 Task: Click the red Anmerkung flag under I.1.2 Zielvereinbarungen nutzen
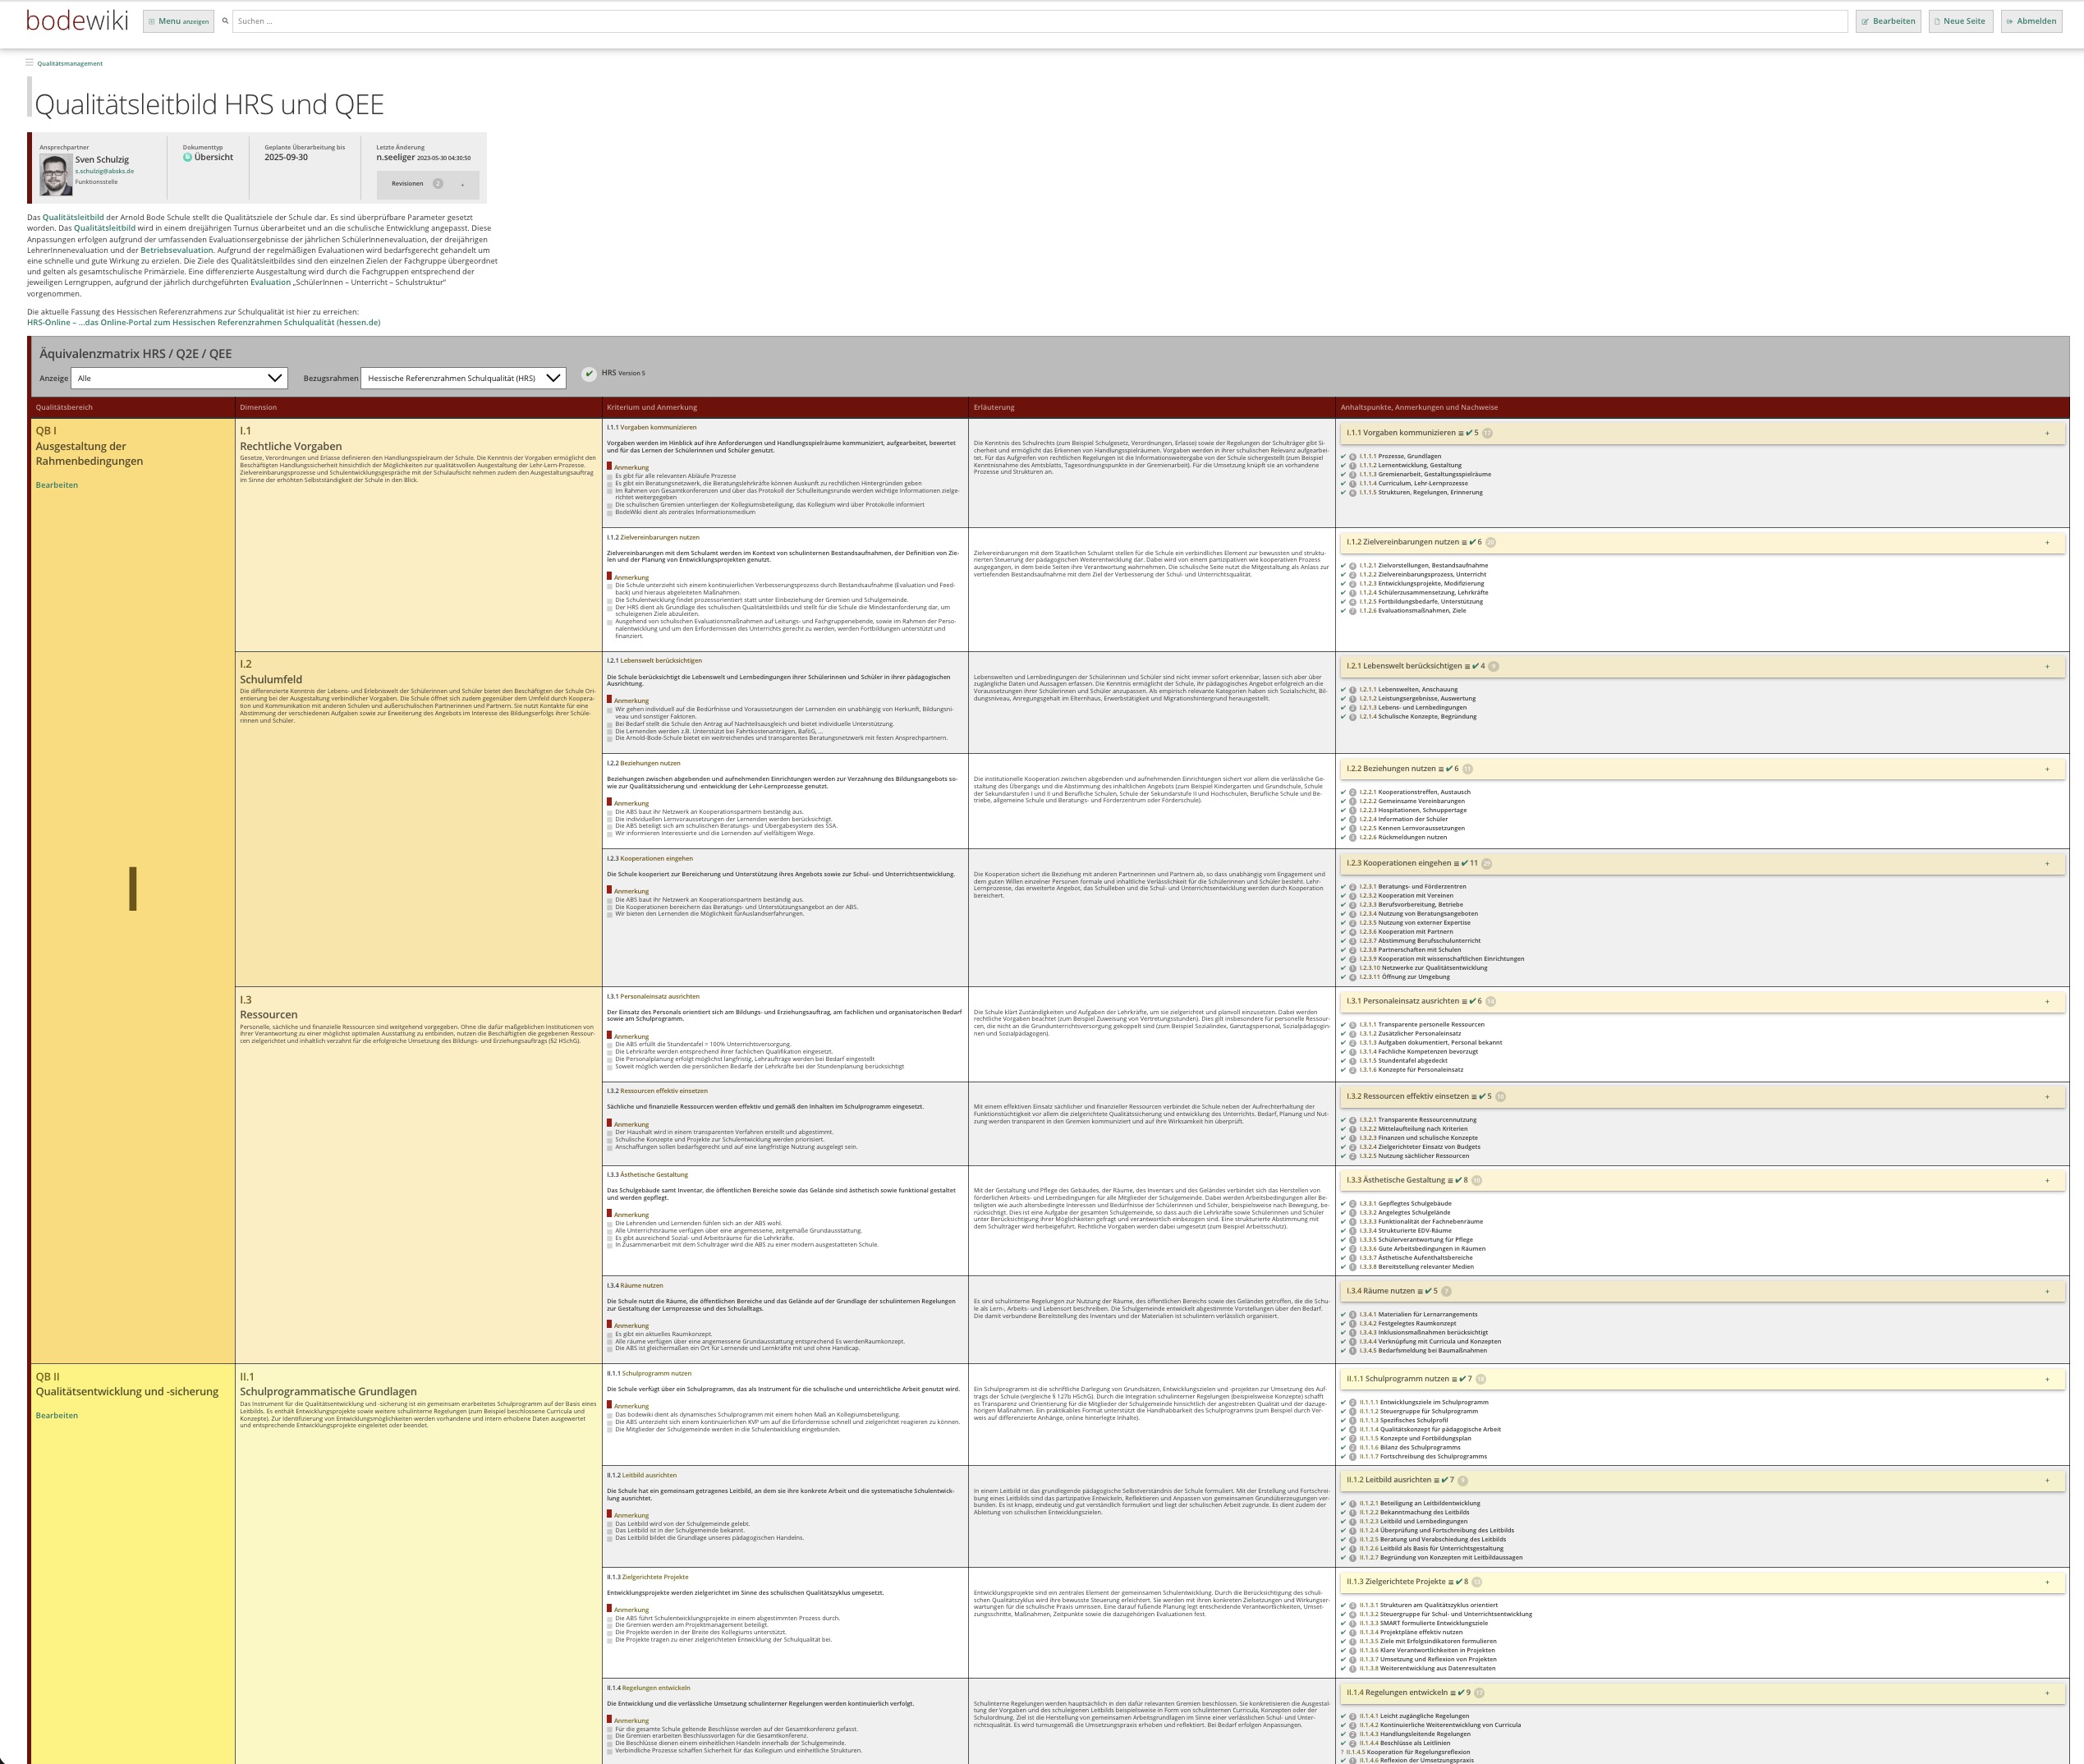coord(609,577)
